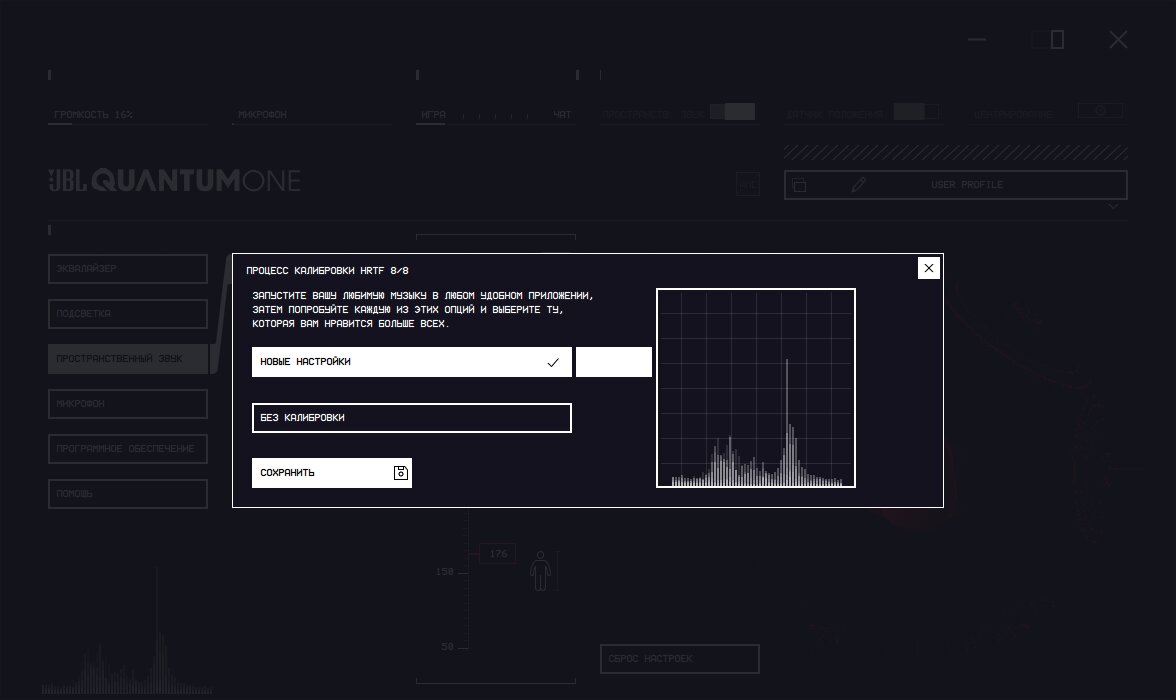1176x700 pixels.
Task: Click the центрирование recenter button
Action: pos(1100,111)
